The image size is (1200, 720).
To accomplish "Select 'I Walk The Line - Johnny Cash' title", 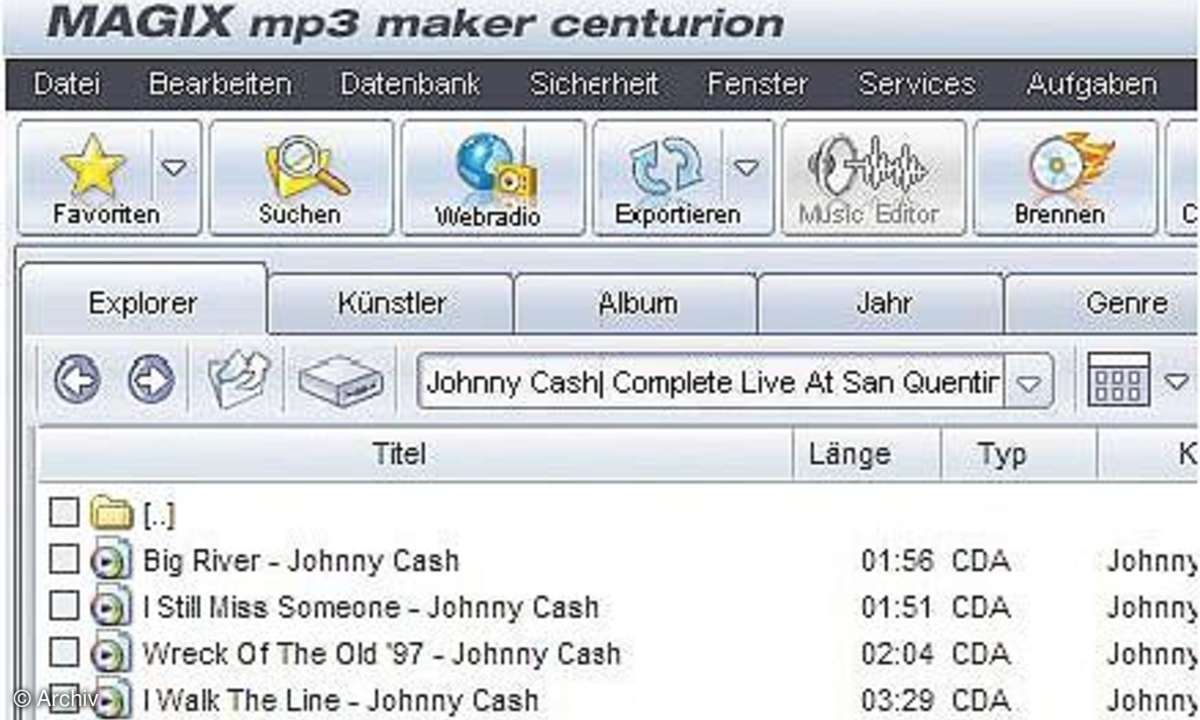I will (x=340, y=700).
